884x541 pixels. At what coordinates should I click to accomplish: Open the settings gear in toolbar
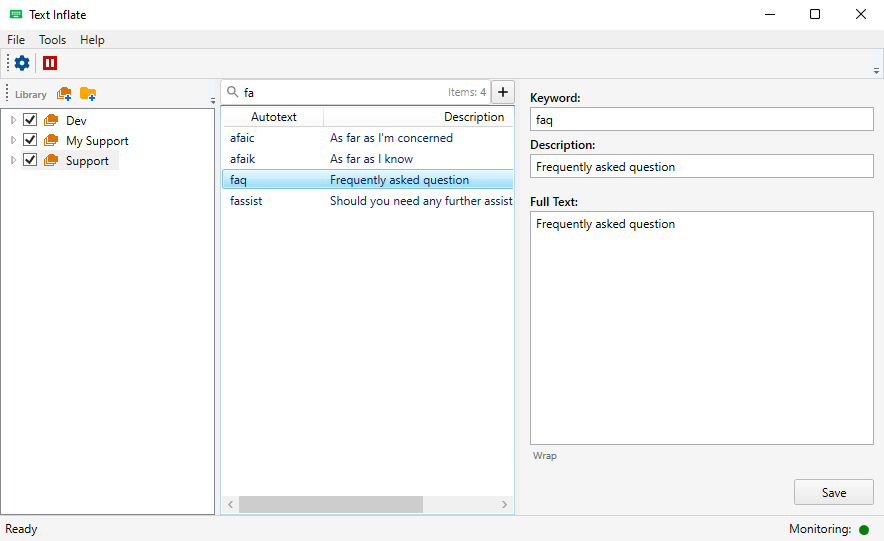pyautogui.click(x=22, y=63)
